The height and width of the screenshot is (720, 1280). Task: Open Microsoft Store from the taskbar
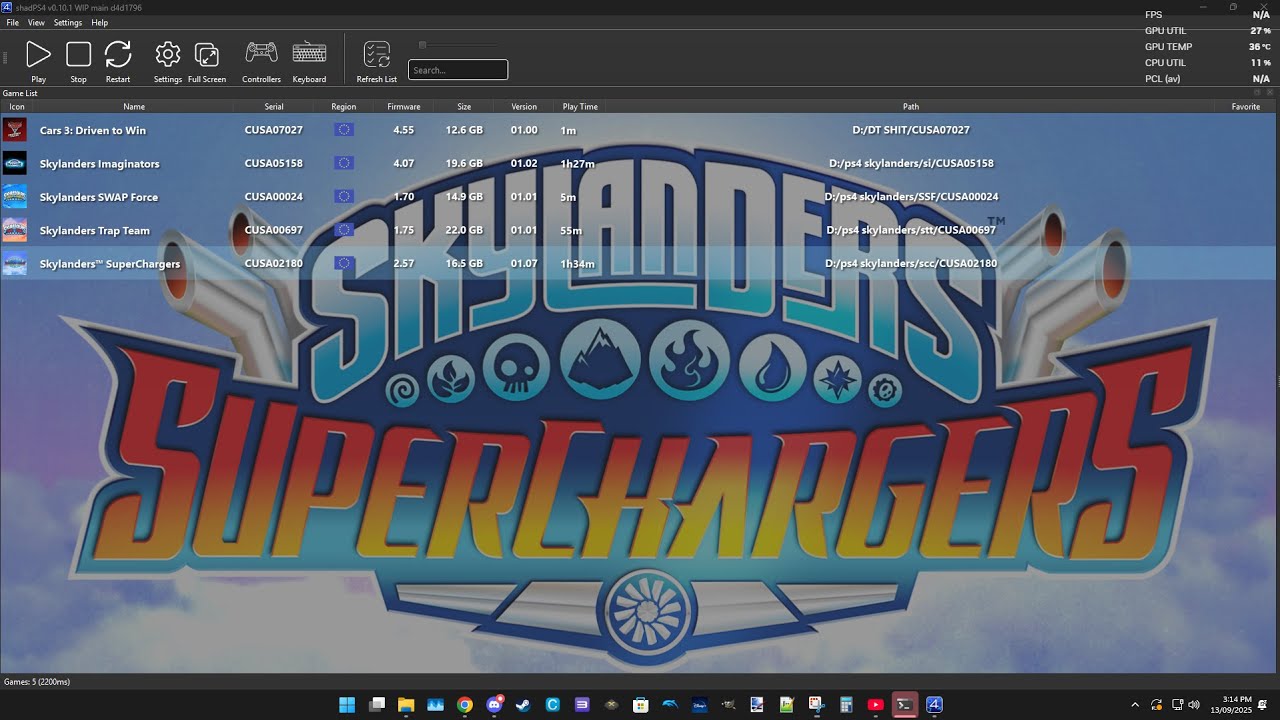pos(641,705)
